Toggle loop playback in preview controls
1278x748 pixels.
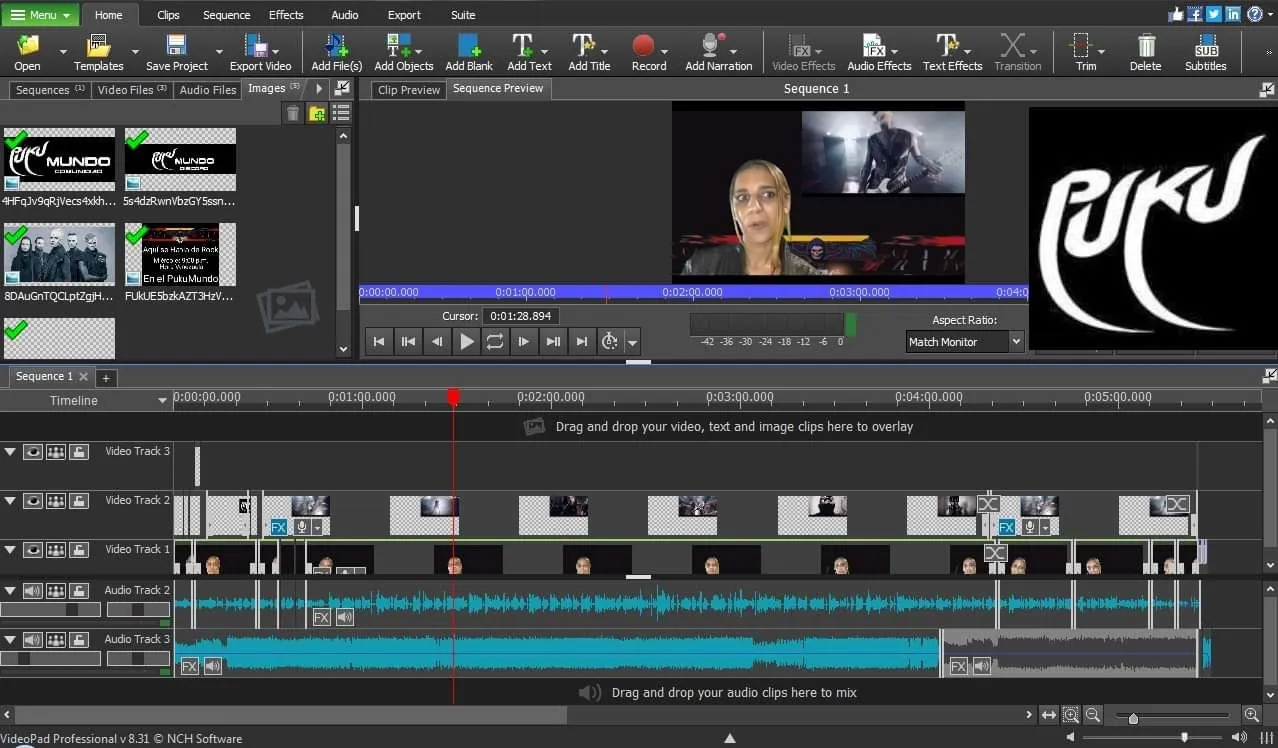coord(495,341)
